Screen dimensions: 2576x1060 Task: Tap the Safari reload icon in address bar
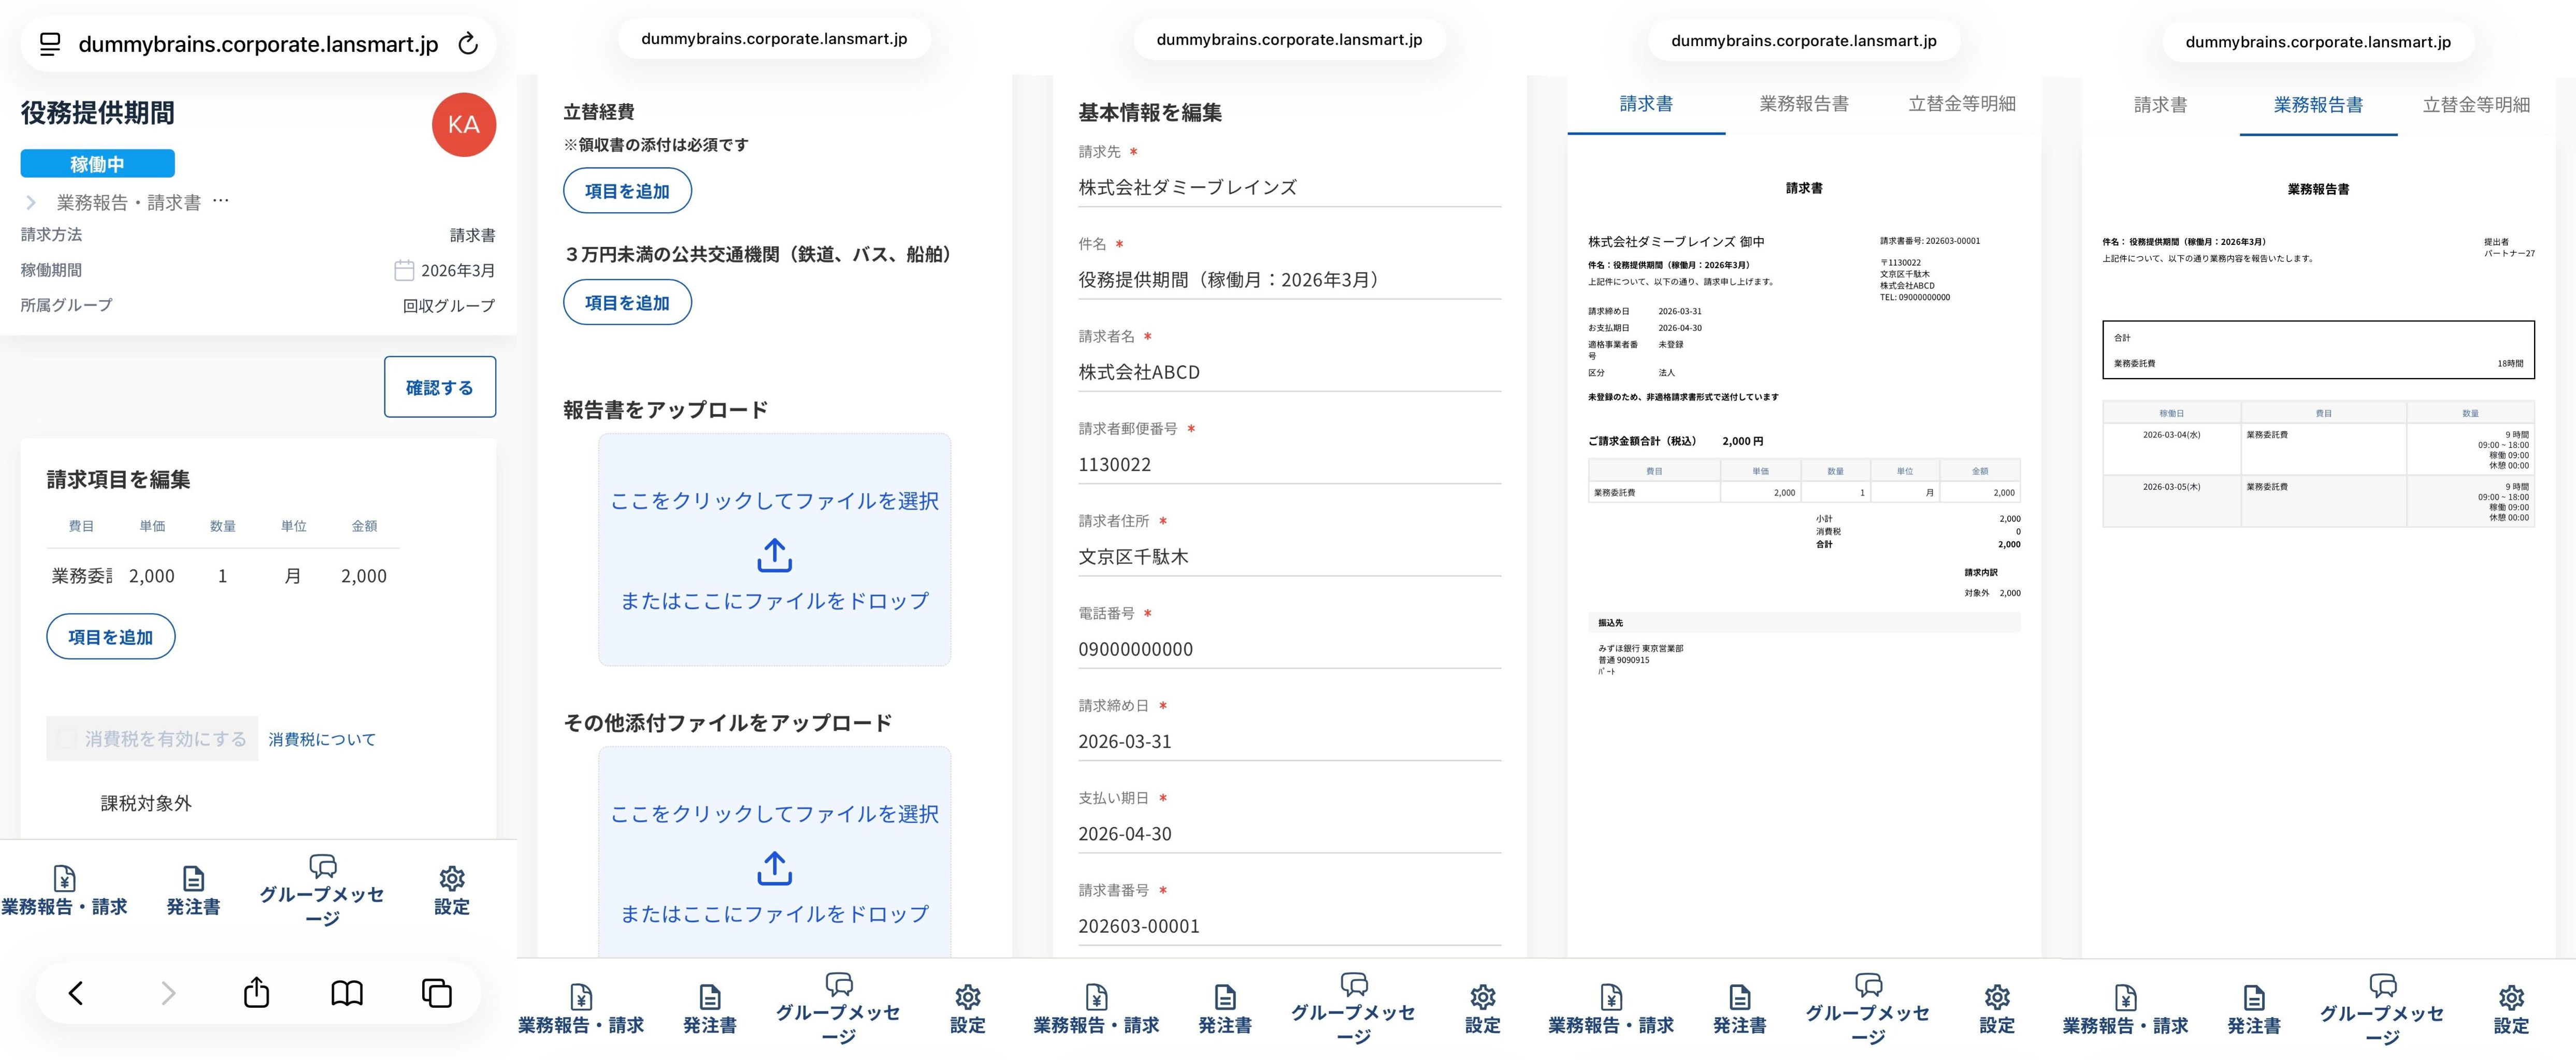(x=467, y=44)
